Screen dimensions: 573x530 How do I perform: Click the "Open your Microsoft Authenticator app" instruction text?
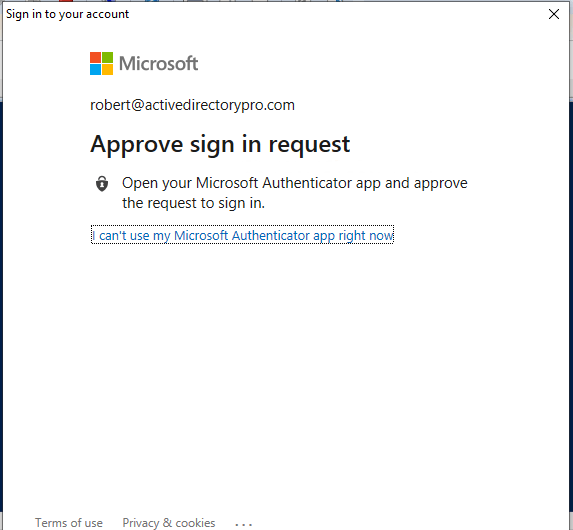pos(295,193)
